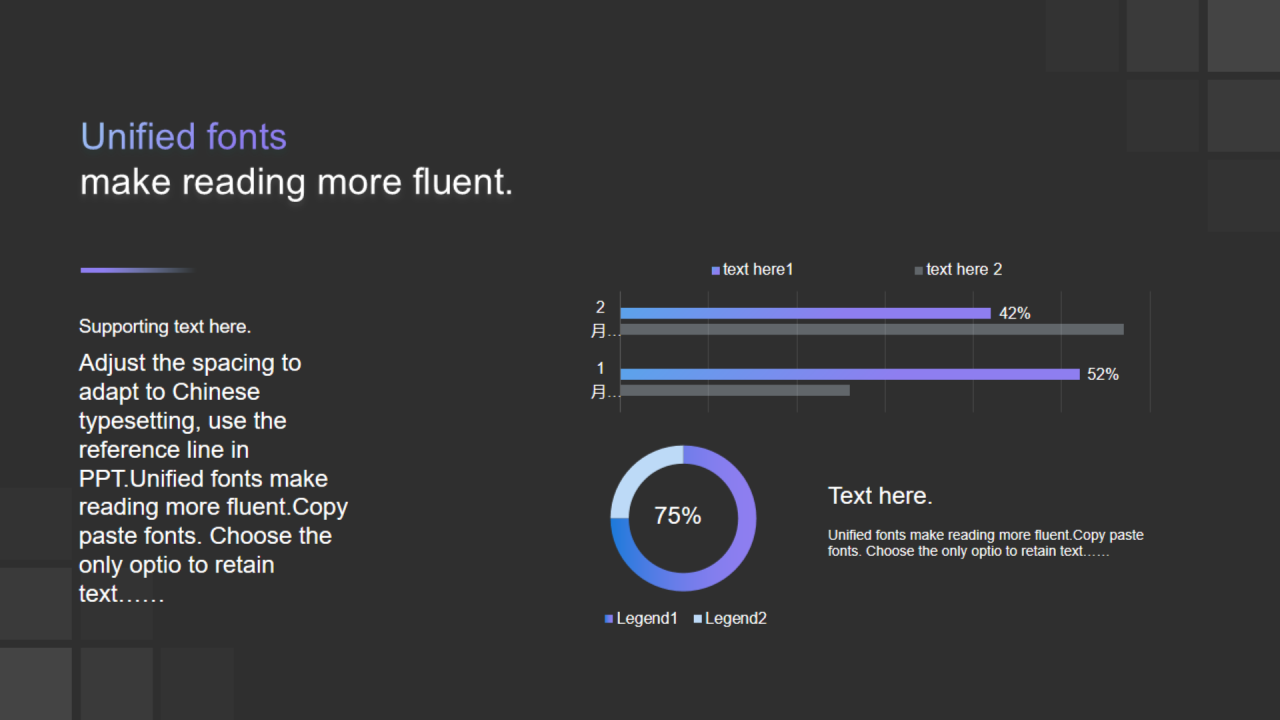Click the small paragraph under "Text here."

(x=985, y=543)
